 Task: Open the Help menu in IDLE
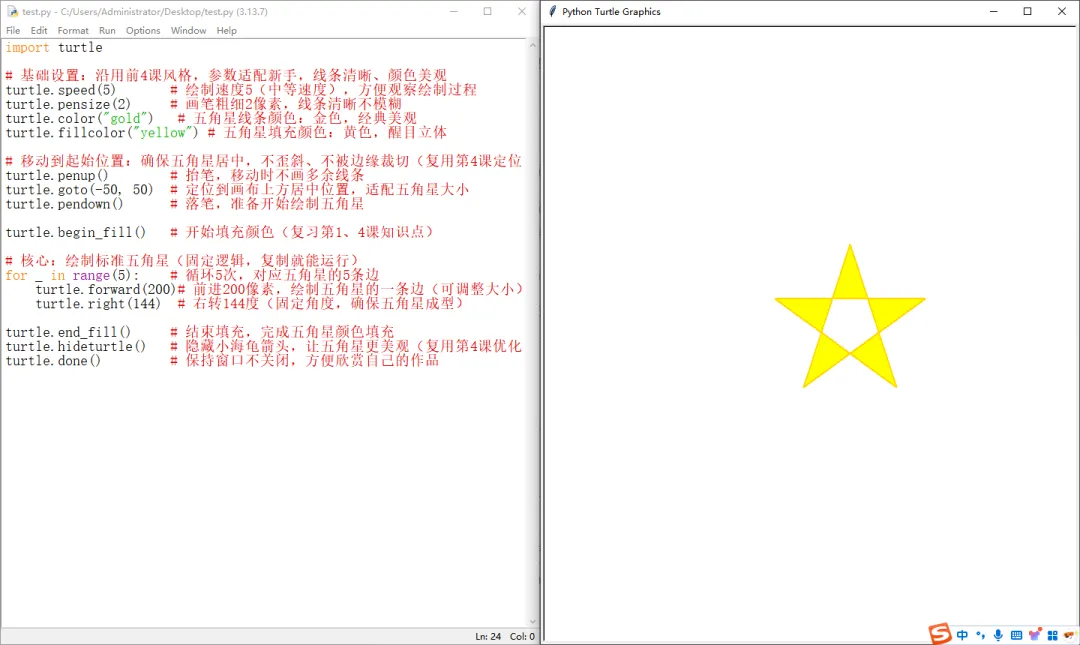(x=227, y=30)
